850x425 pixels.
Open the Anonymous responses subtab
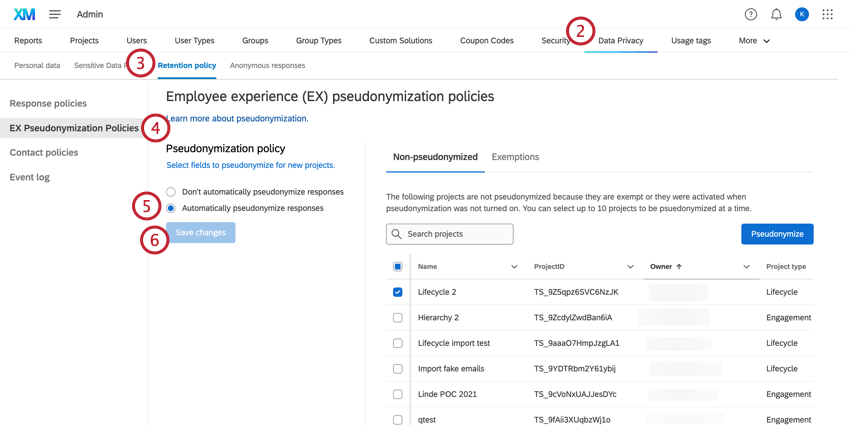click(267, 66)
